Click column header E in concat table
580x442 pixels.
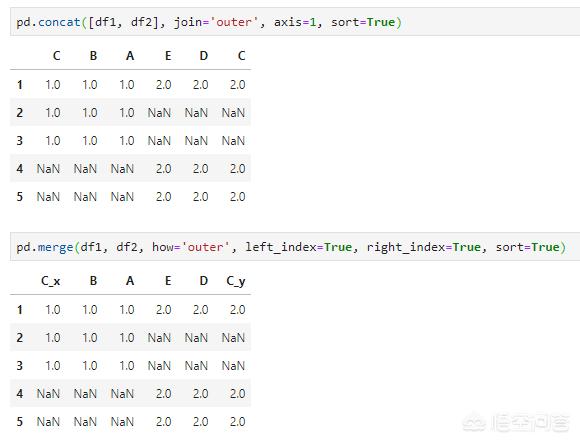tap(168, 56)
